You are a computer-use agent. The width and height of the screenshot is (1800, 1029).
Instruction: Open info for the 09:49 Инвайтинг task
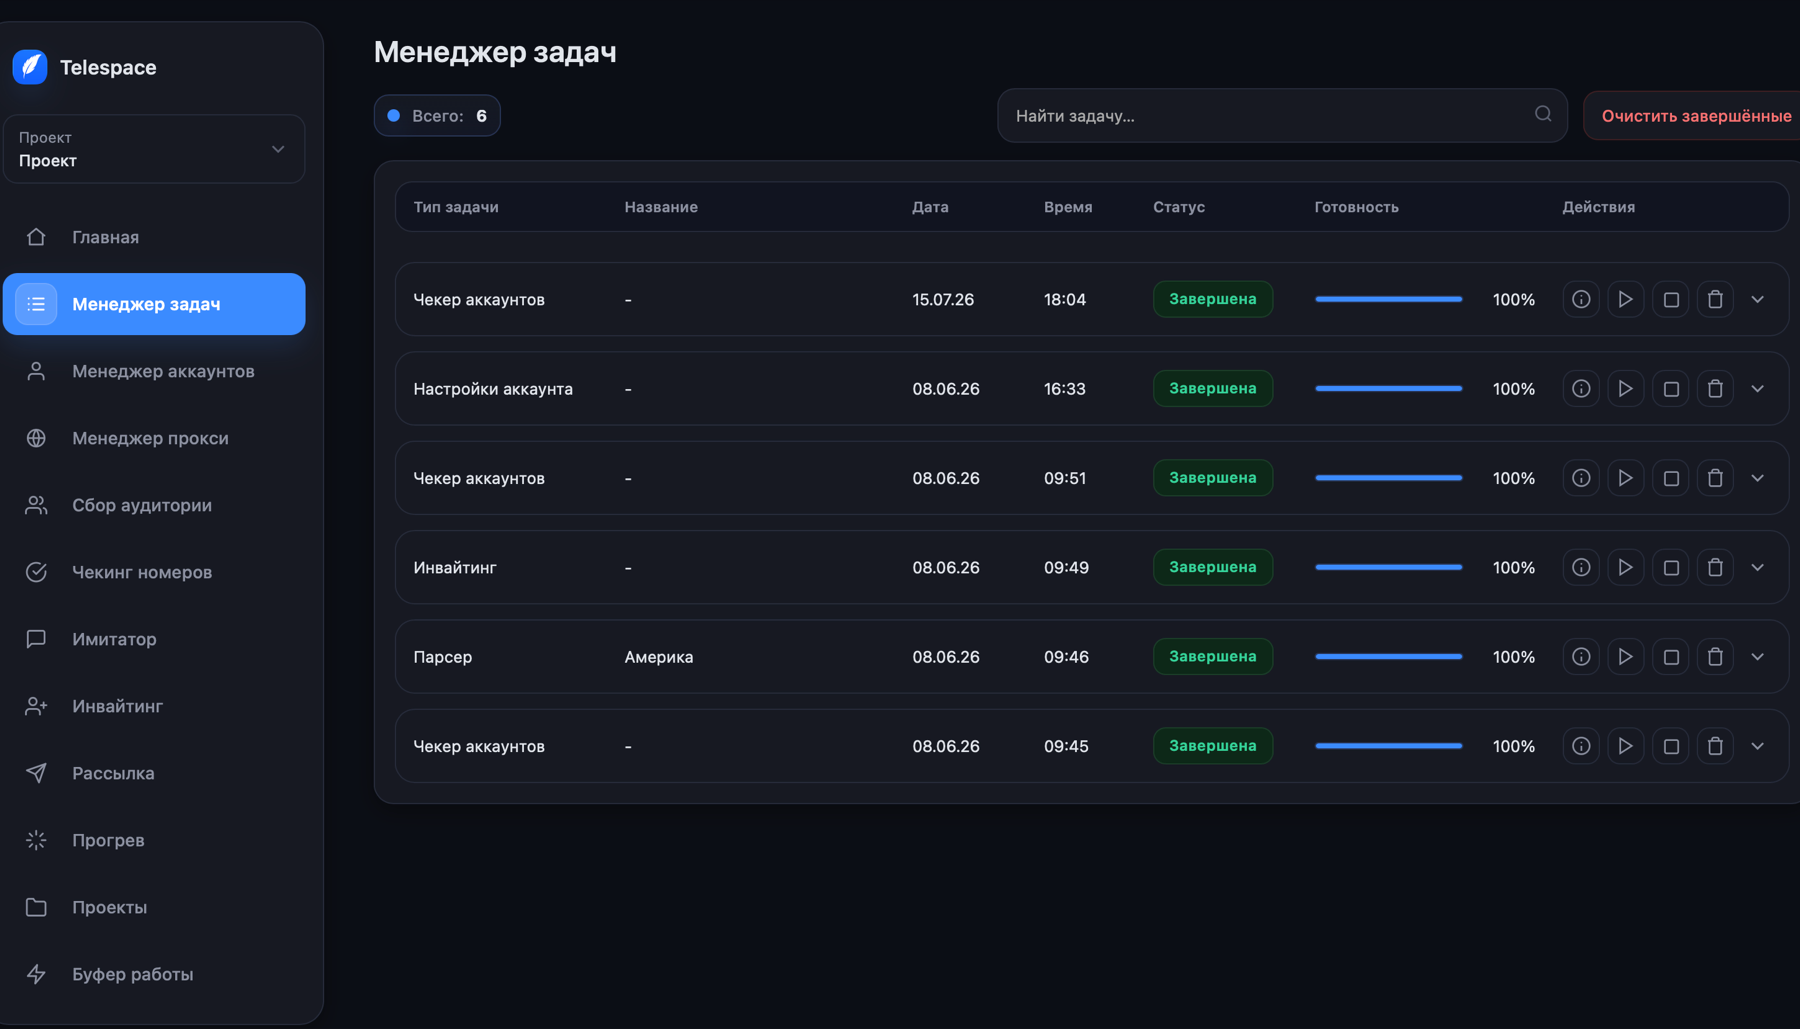(x=1581, y=567)
